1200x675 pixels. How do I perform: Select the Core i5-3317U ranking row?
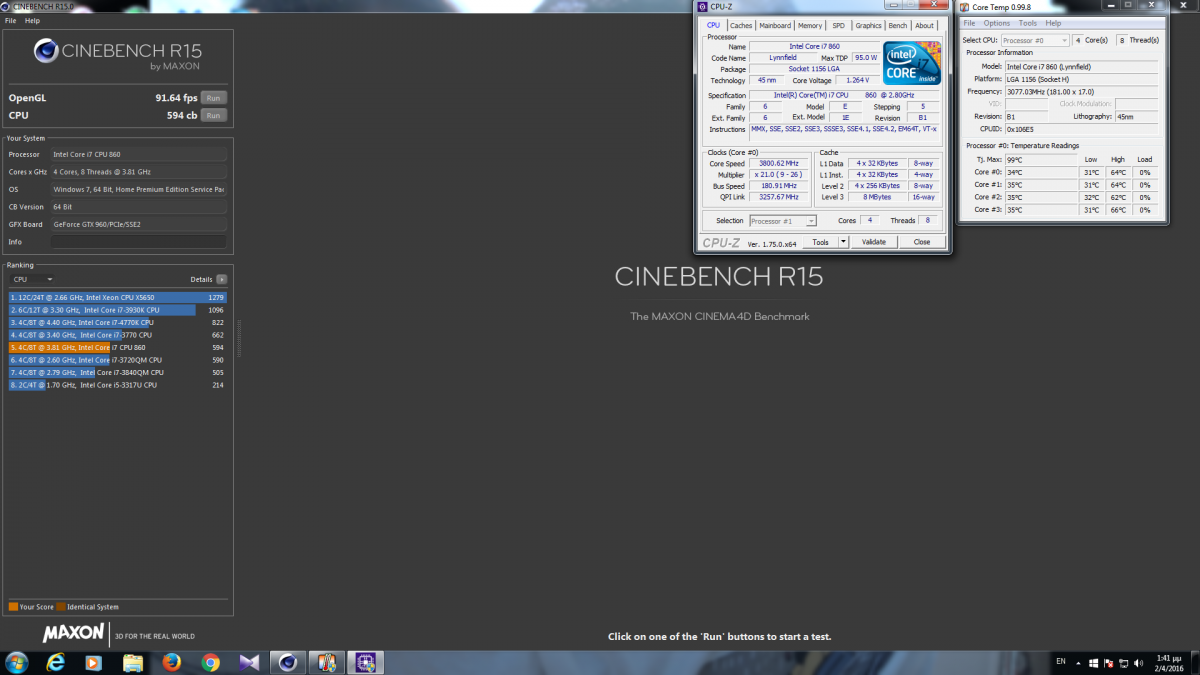[x=118, y=385]
